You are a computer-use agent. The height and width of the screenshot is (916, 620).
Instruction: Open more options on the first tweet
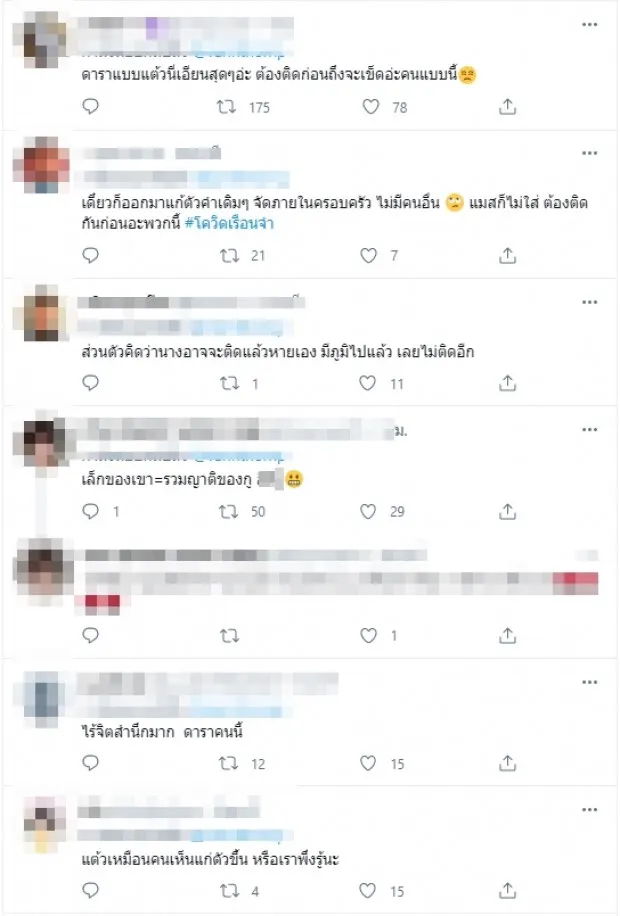[x=590, y=25]
